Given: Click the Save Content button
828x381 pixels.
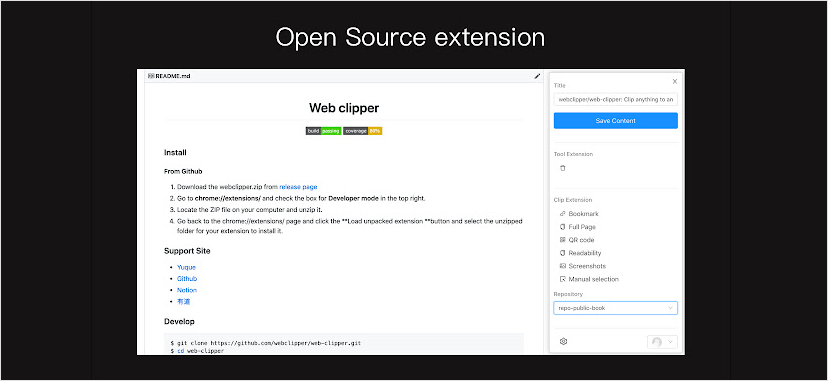Looking at the screenshot, I should click(x=615, y=120).
